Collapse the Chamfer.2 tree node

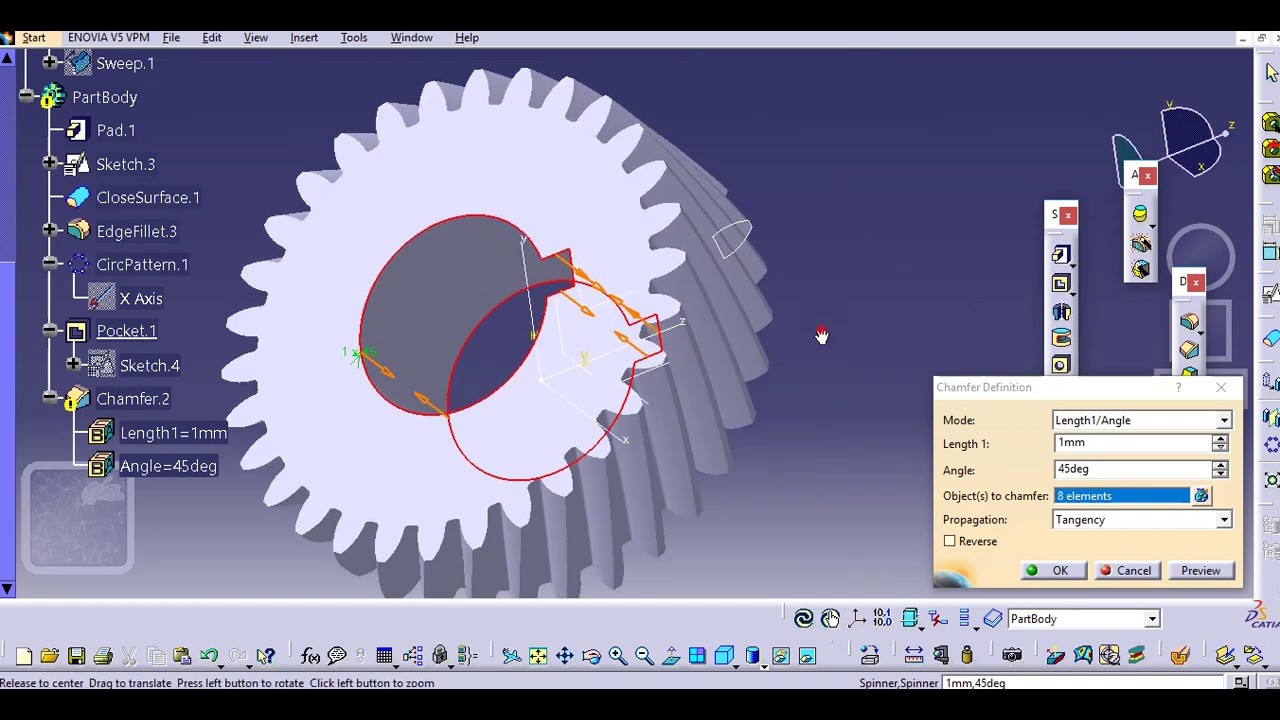click(x=50, y=398)
